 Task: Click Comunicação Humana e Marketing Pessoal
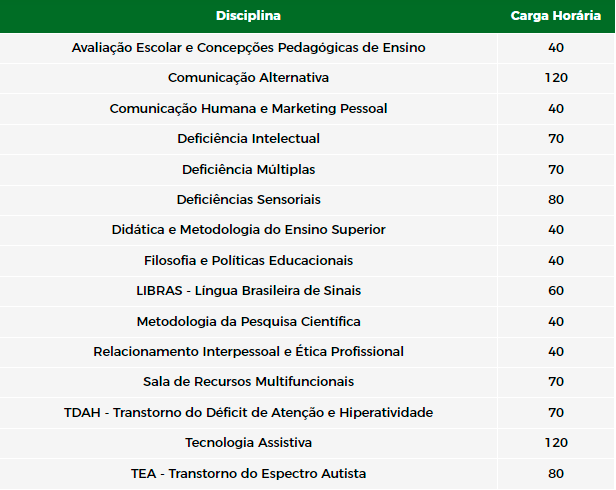(x=248, y=108)
